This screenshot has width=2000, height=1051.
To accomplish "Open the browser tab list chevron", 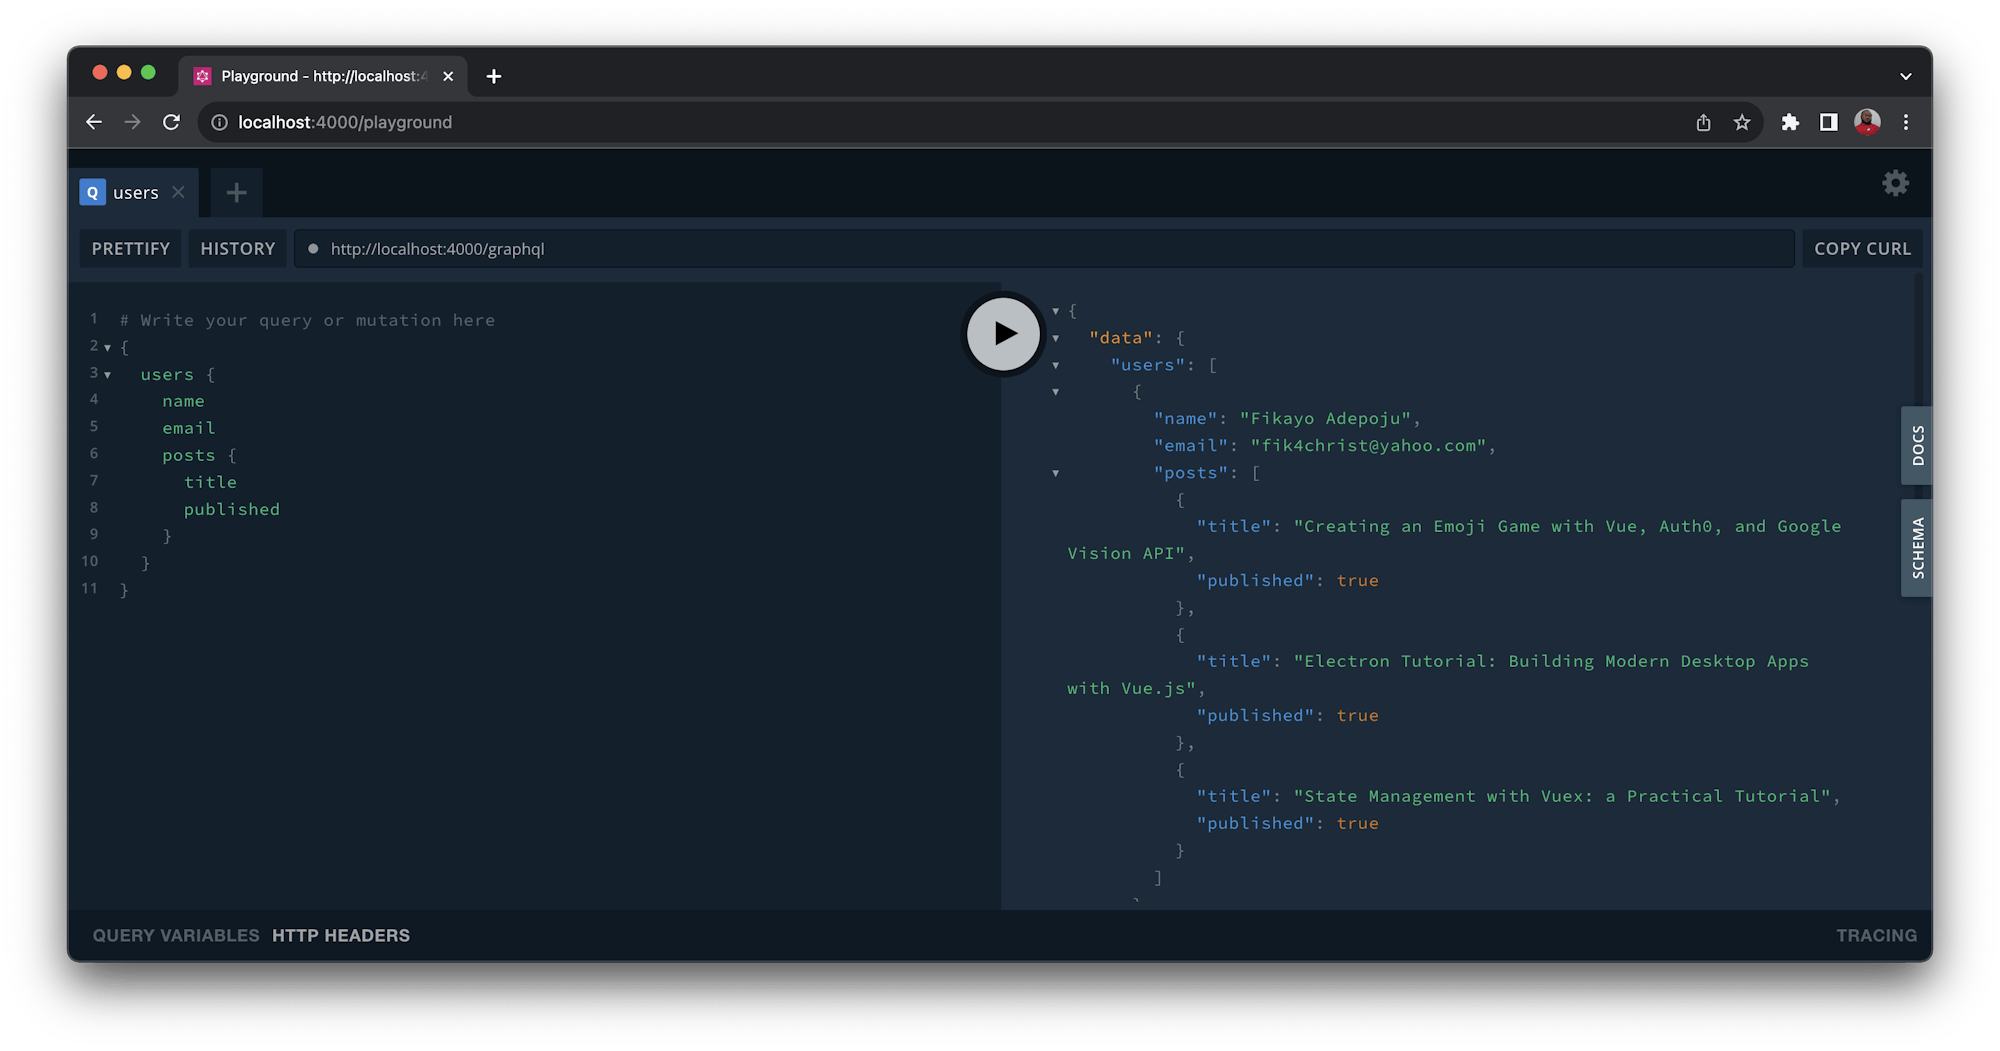I will point(1906,75).
